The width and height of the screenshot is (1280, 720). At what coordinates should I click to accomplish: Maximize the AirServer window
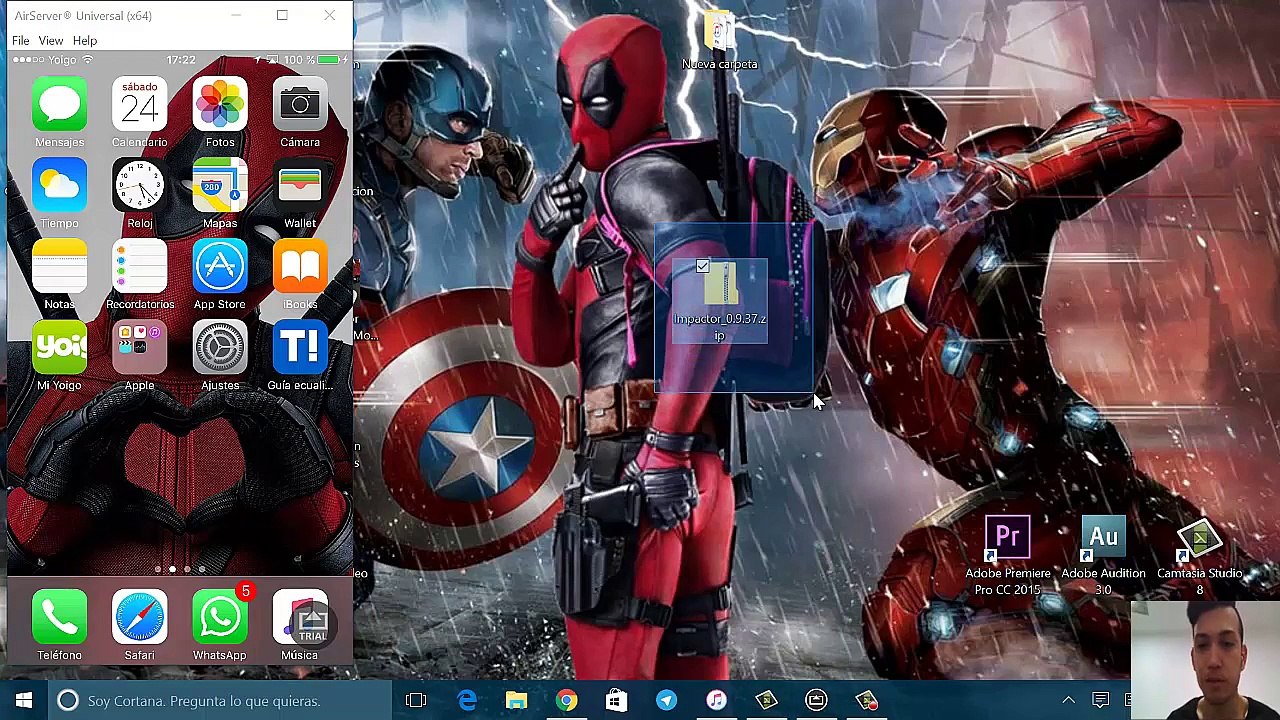282,15
